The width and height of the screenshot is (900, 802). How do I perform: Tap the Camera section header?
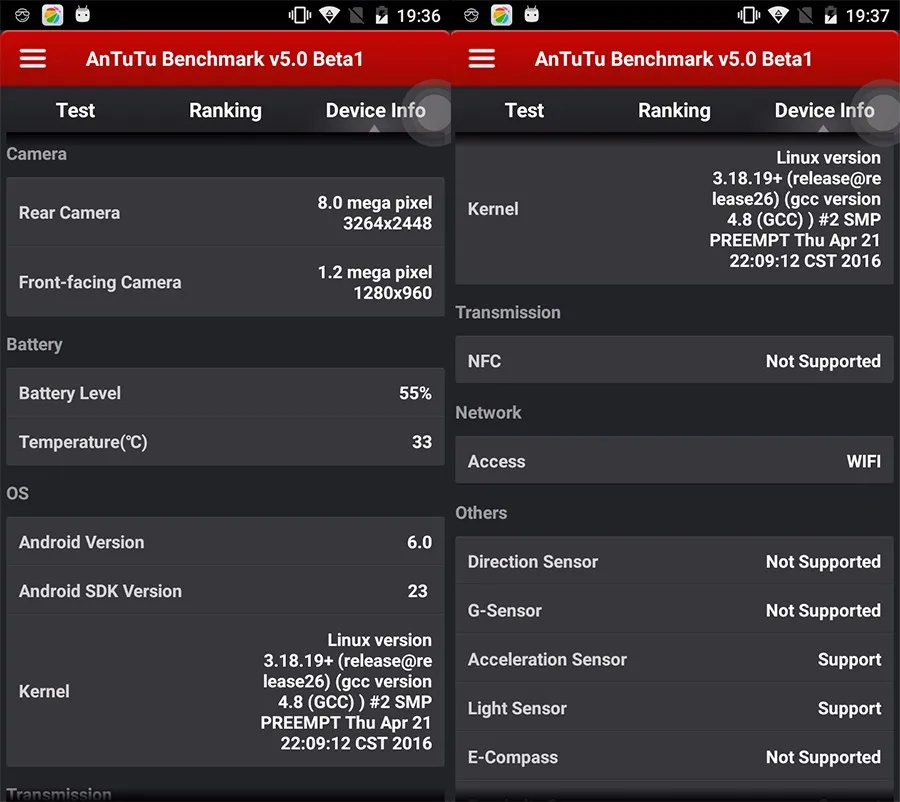(x=36, y=154)
